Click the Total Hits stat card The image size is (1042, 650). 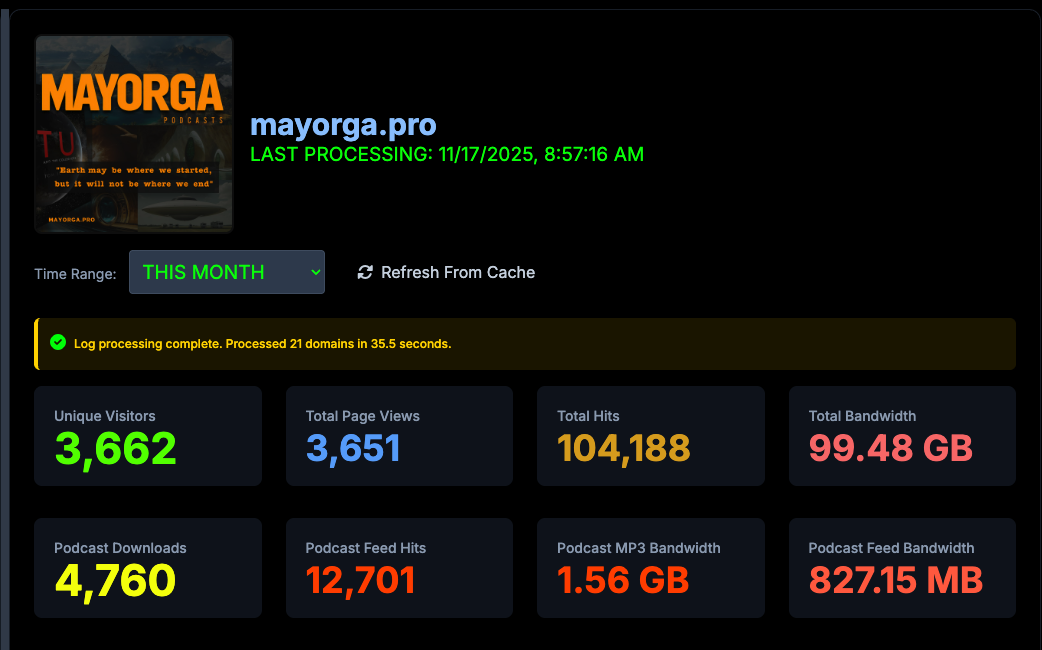click(x=651, y=436)
